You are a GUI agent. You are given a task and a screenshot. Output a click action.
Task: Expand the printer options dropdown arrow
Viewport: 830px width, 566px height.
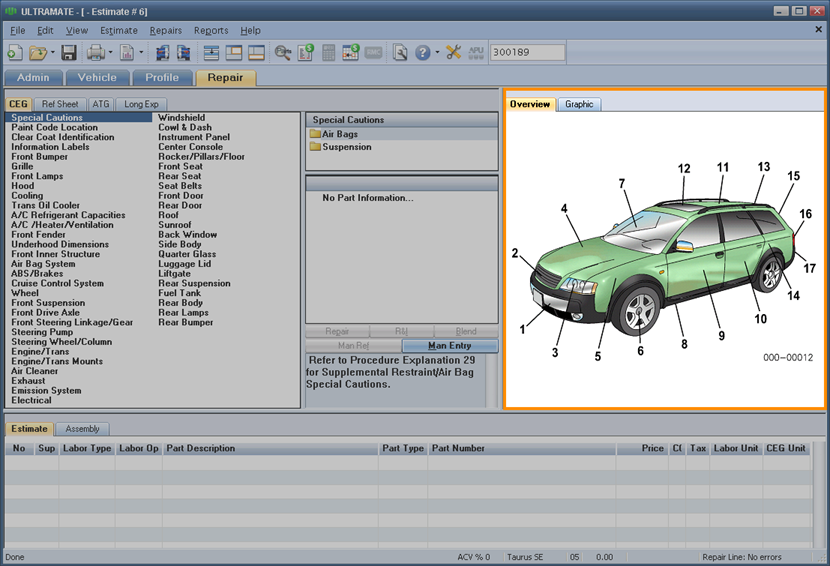[x=111, y=52]
